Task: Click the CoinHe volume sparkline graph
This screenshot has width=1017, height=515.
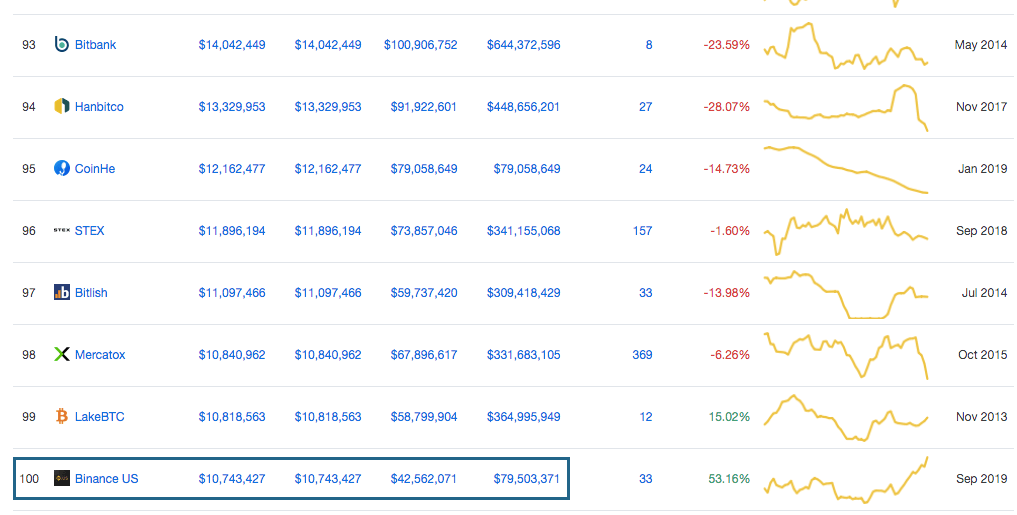Action: tap(846, 170)
